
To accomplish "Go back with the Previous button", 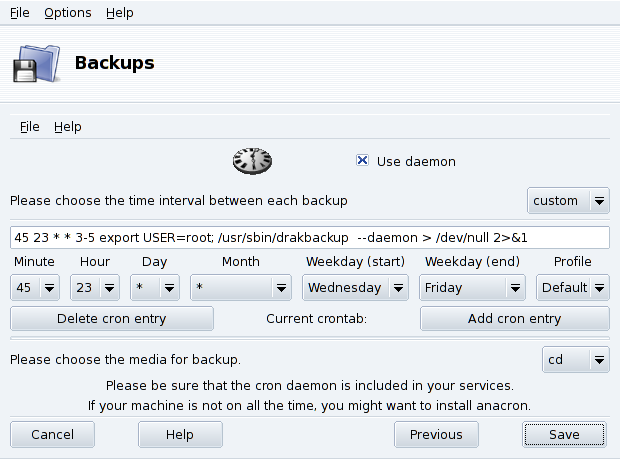I will [x=436, y=435].
